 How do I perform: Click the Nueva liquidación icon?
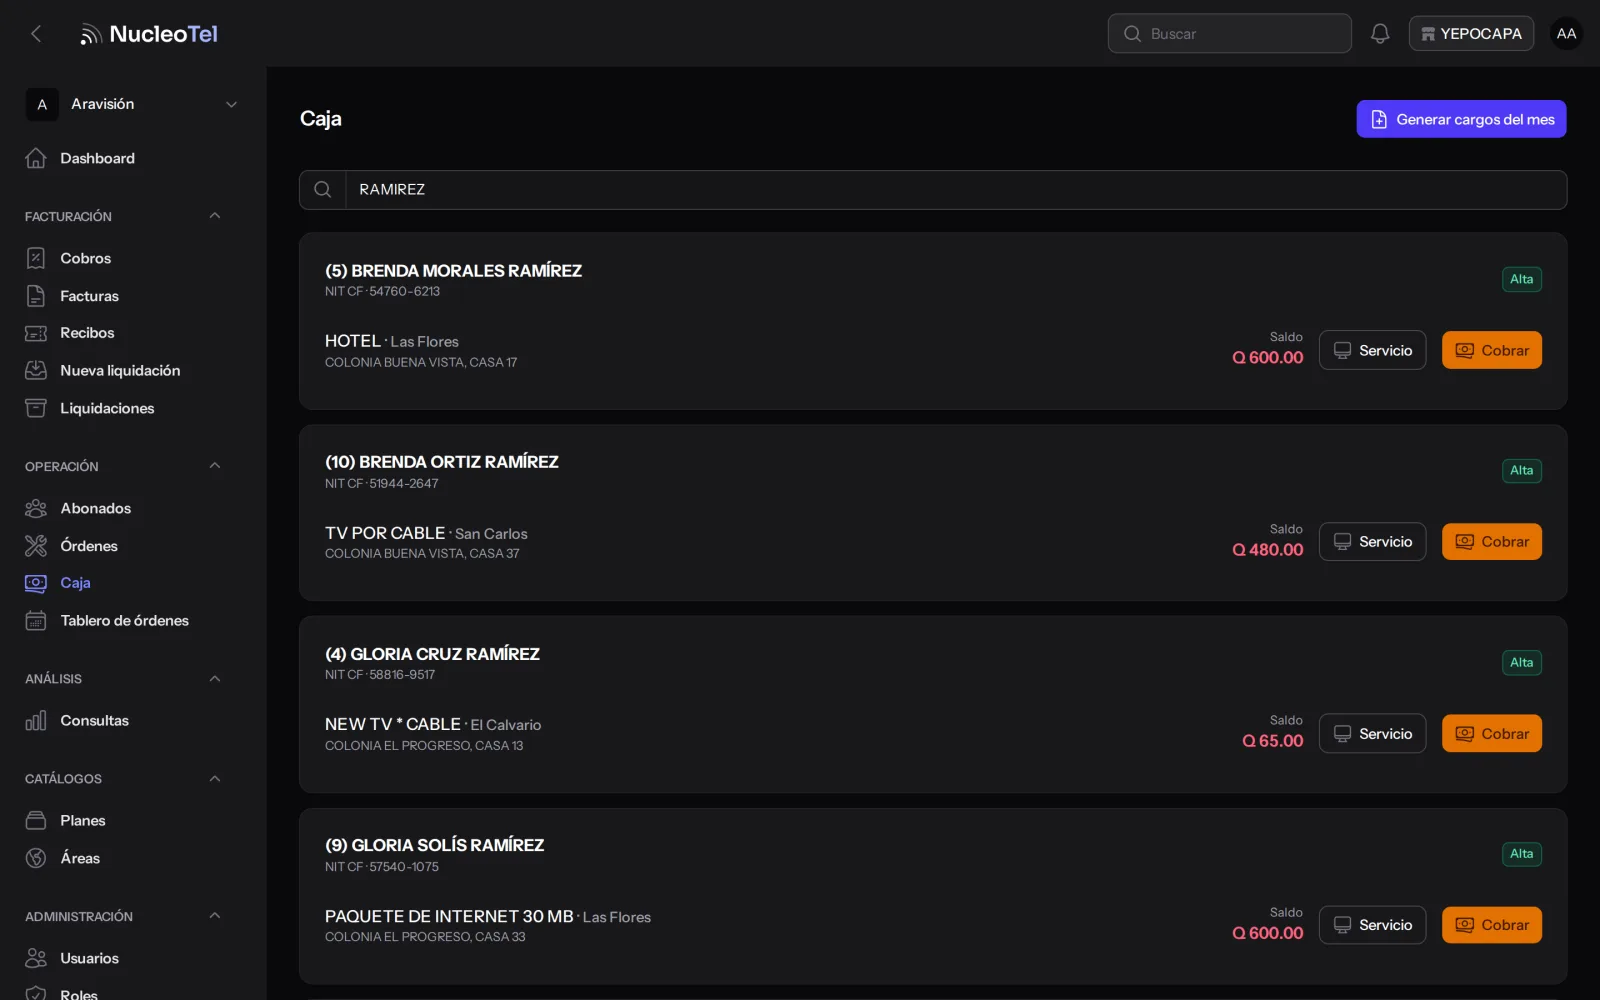36,370
